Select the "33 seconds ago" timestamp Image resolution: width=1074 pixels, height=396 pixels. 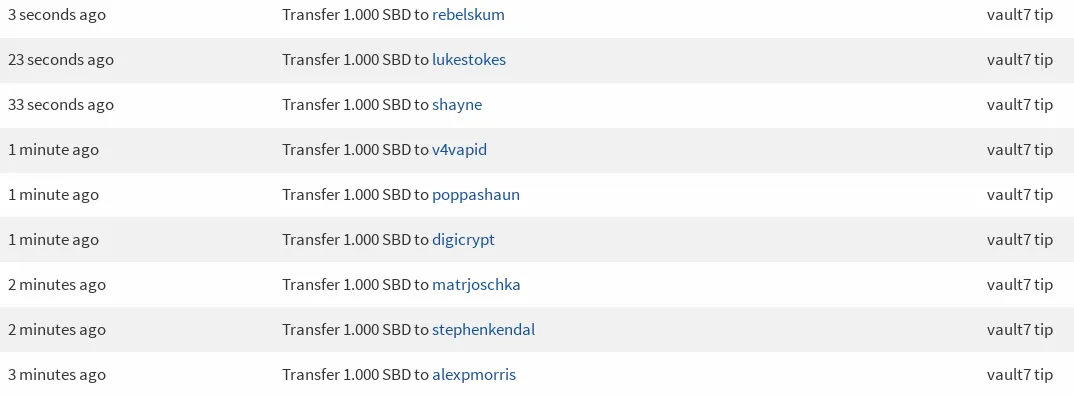pos(61,105)
